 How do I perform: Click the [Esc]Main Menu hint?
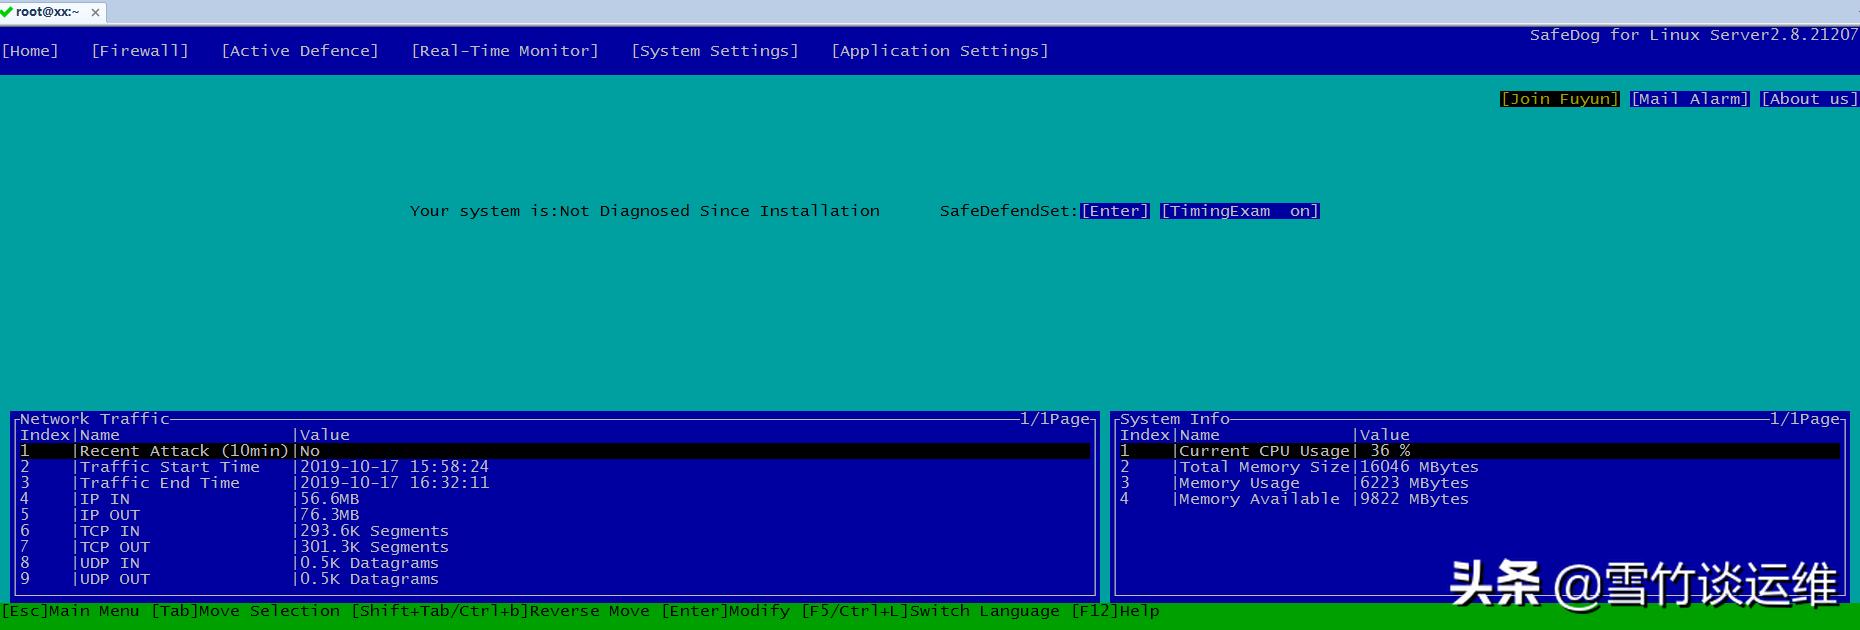70,611
